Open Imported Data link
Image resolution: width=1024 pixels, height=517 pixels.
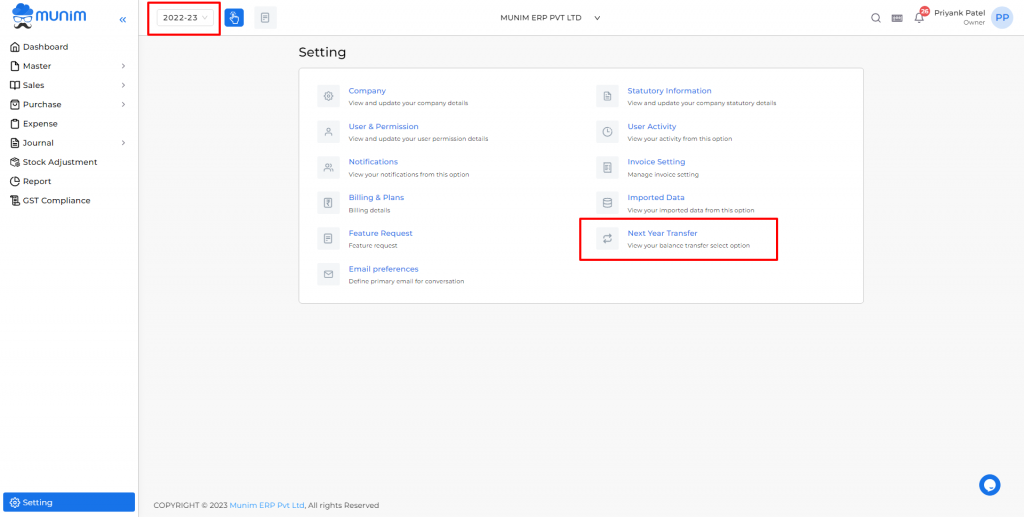tap(656, 198)
